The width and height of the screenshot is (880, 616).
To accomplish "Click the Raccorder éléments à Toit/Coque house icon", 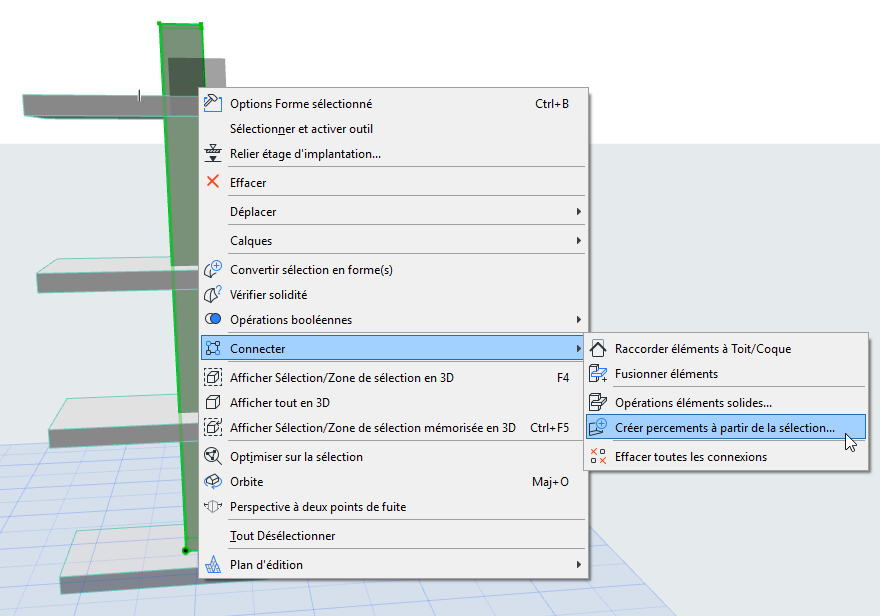I will pos(598,348).
